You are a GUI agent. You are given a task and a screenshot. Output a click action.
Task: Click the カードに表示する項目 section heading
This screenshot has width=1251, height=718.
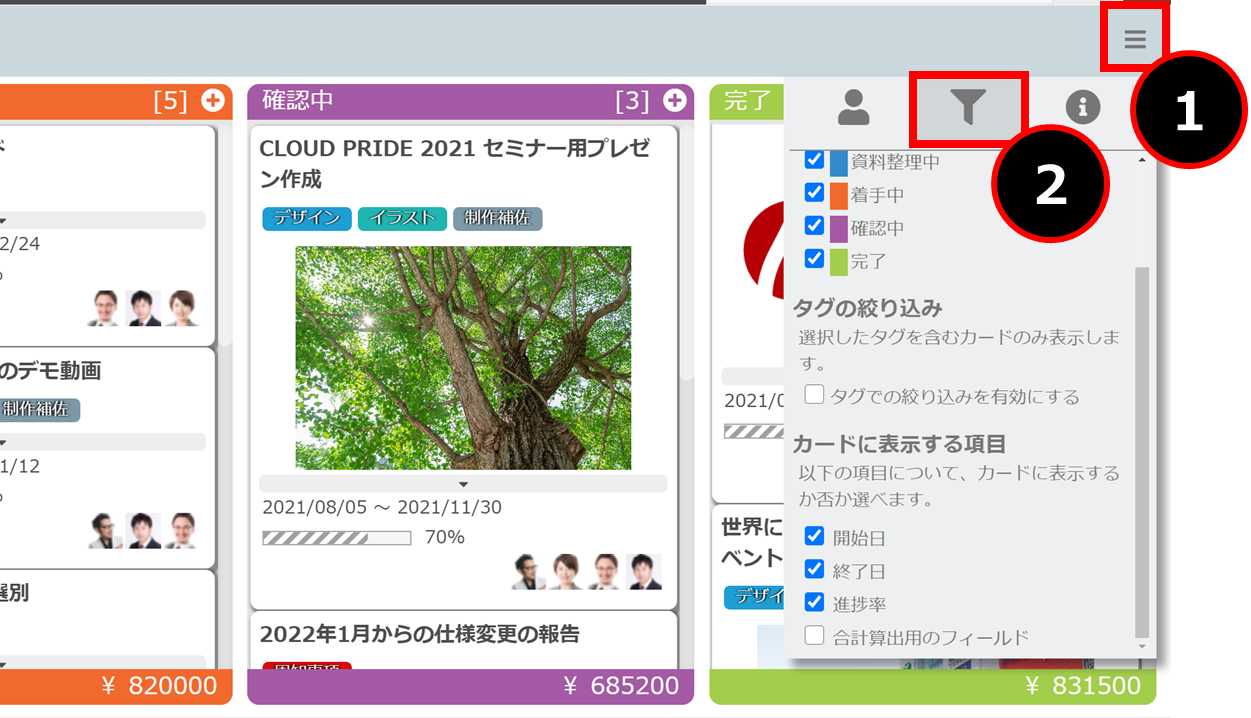coord(900,443)
